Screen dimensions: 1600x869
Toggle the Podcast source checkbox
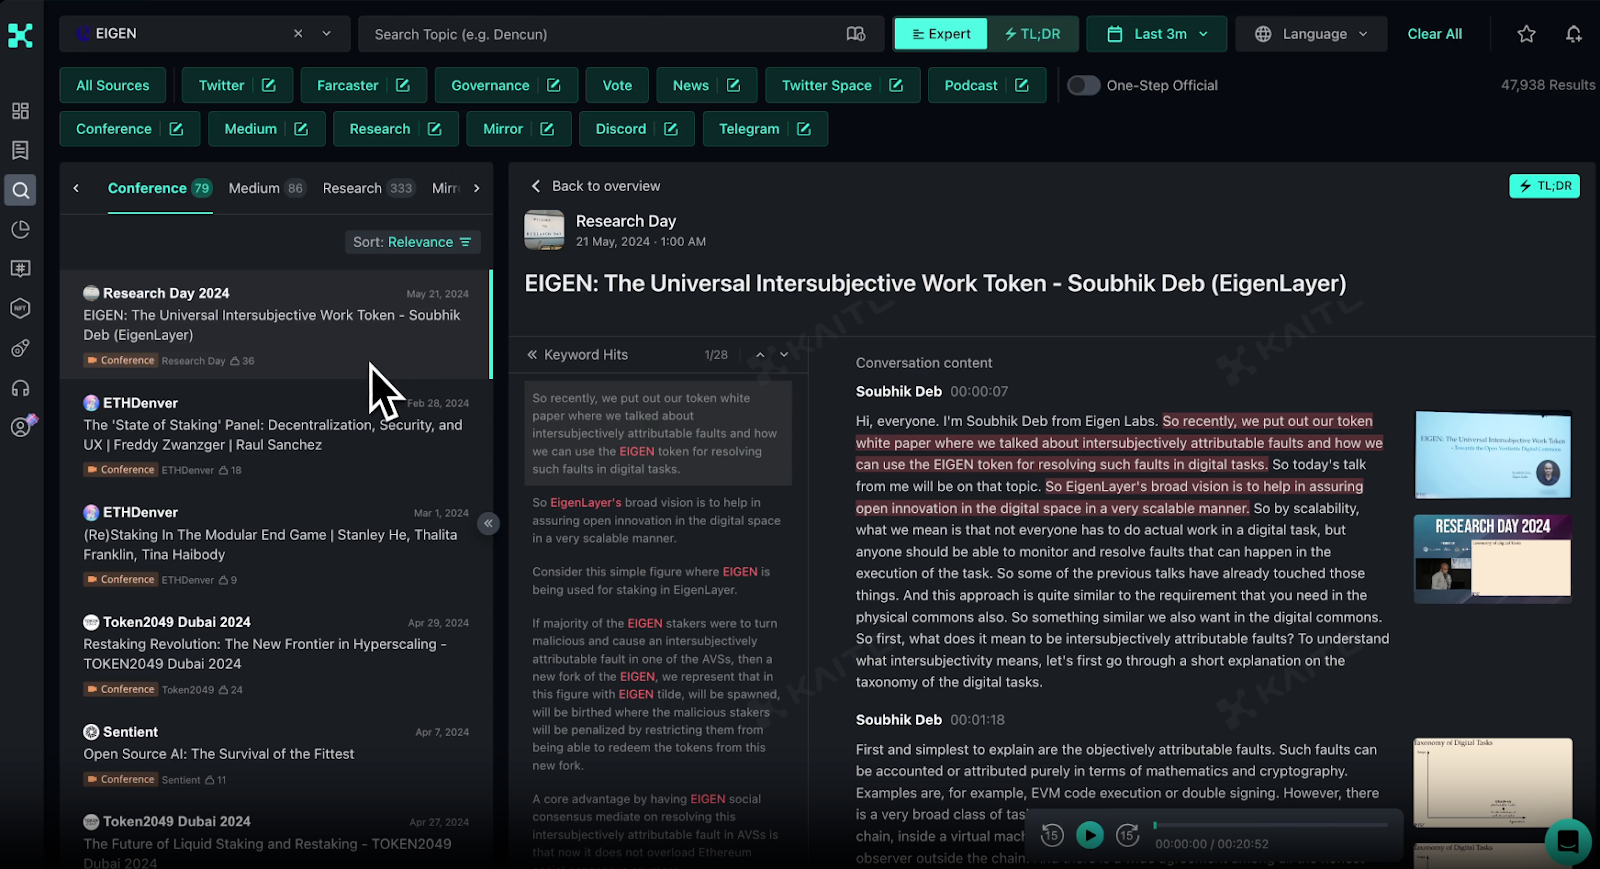1021,85
